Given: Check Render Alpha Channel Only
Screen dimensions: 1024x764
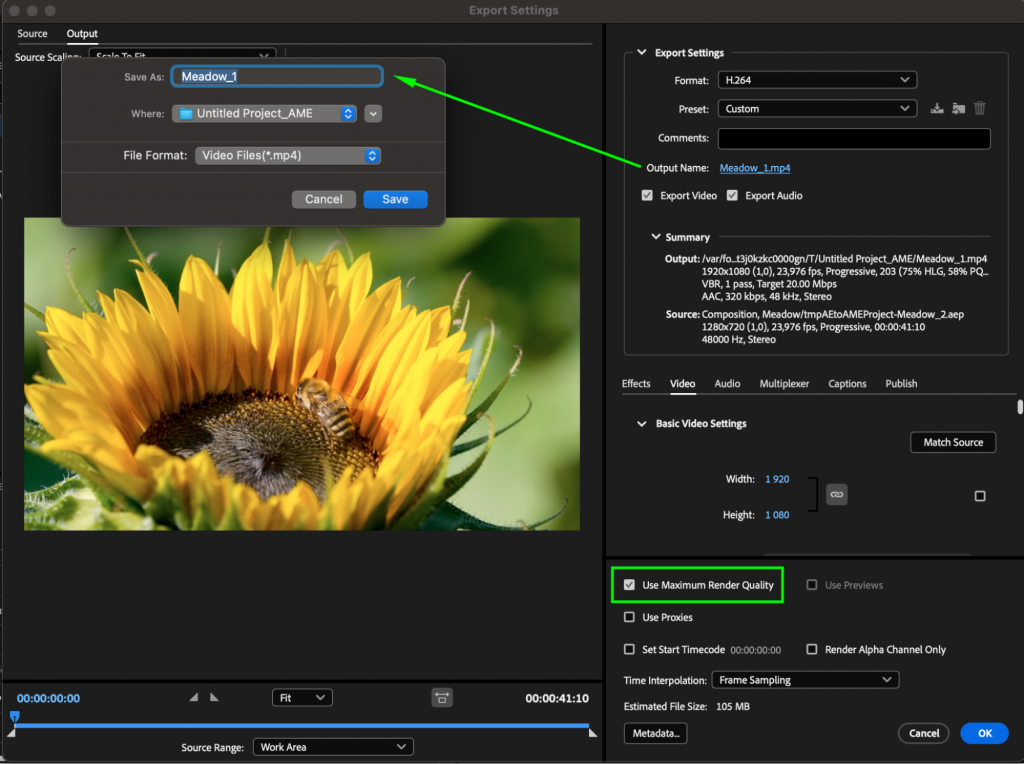Looking at the screenshot, I should coord(812,649).
